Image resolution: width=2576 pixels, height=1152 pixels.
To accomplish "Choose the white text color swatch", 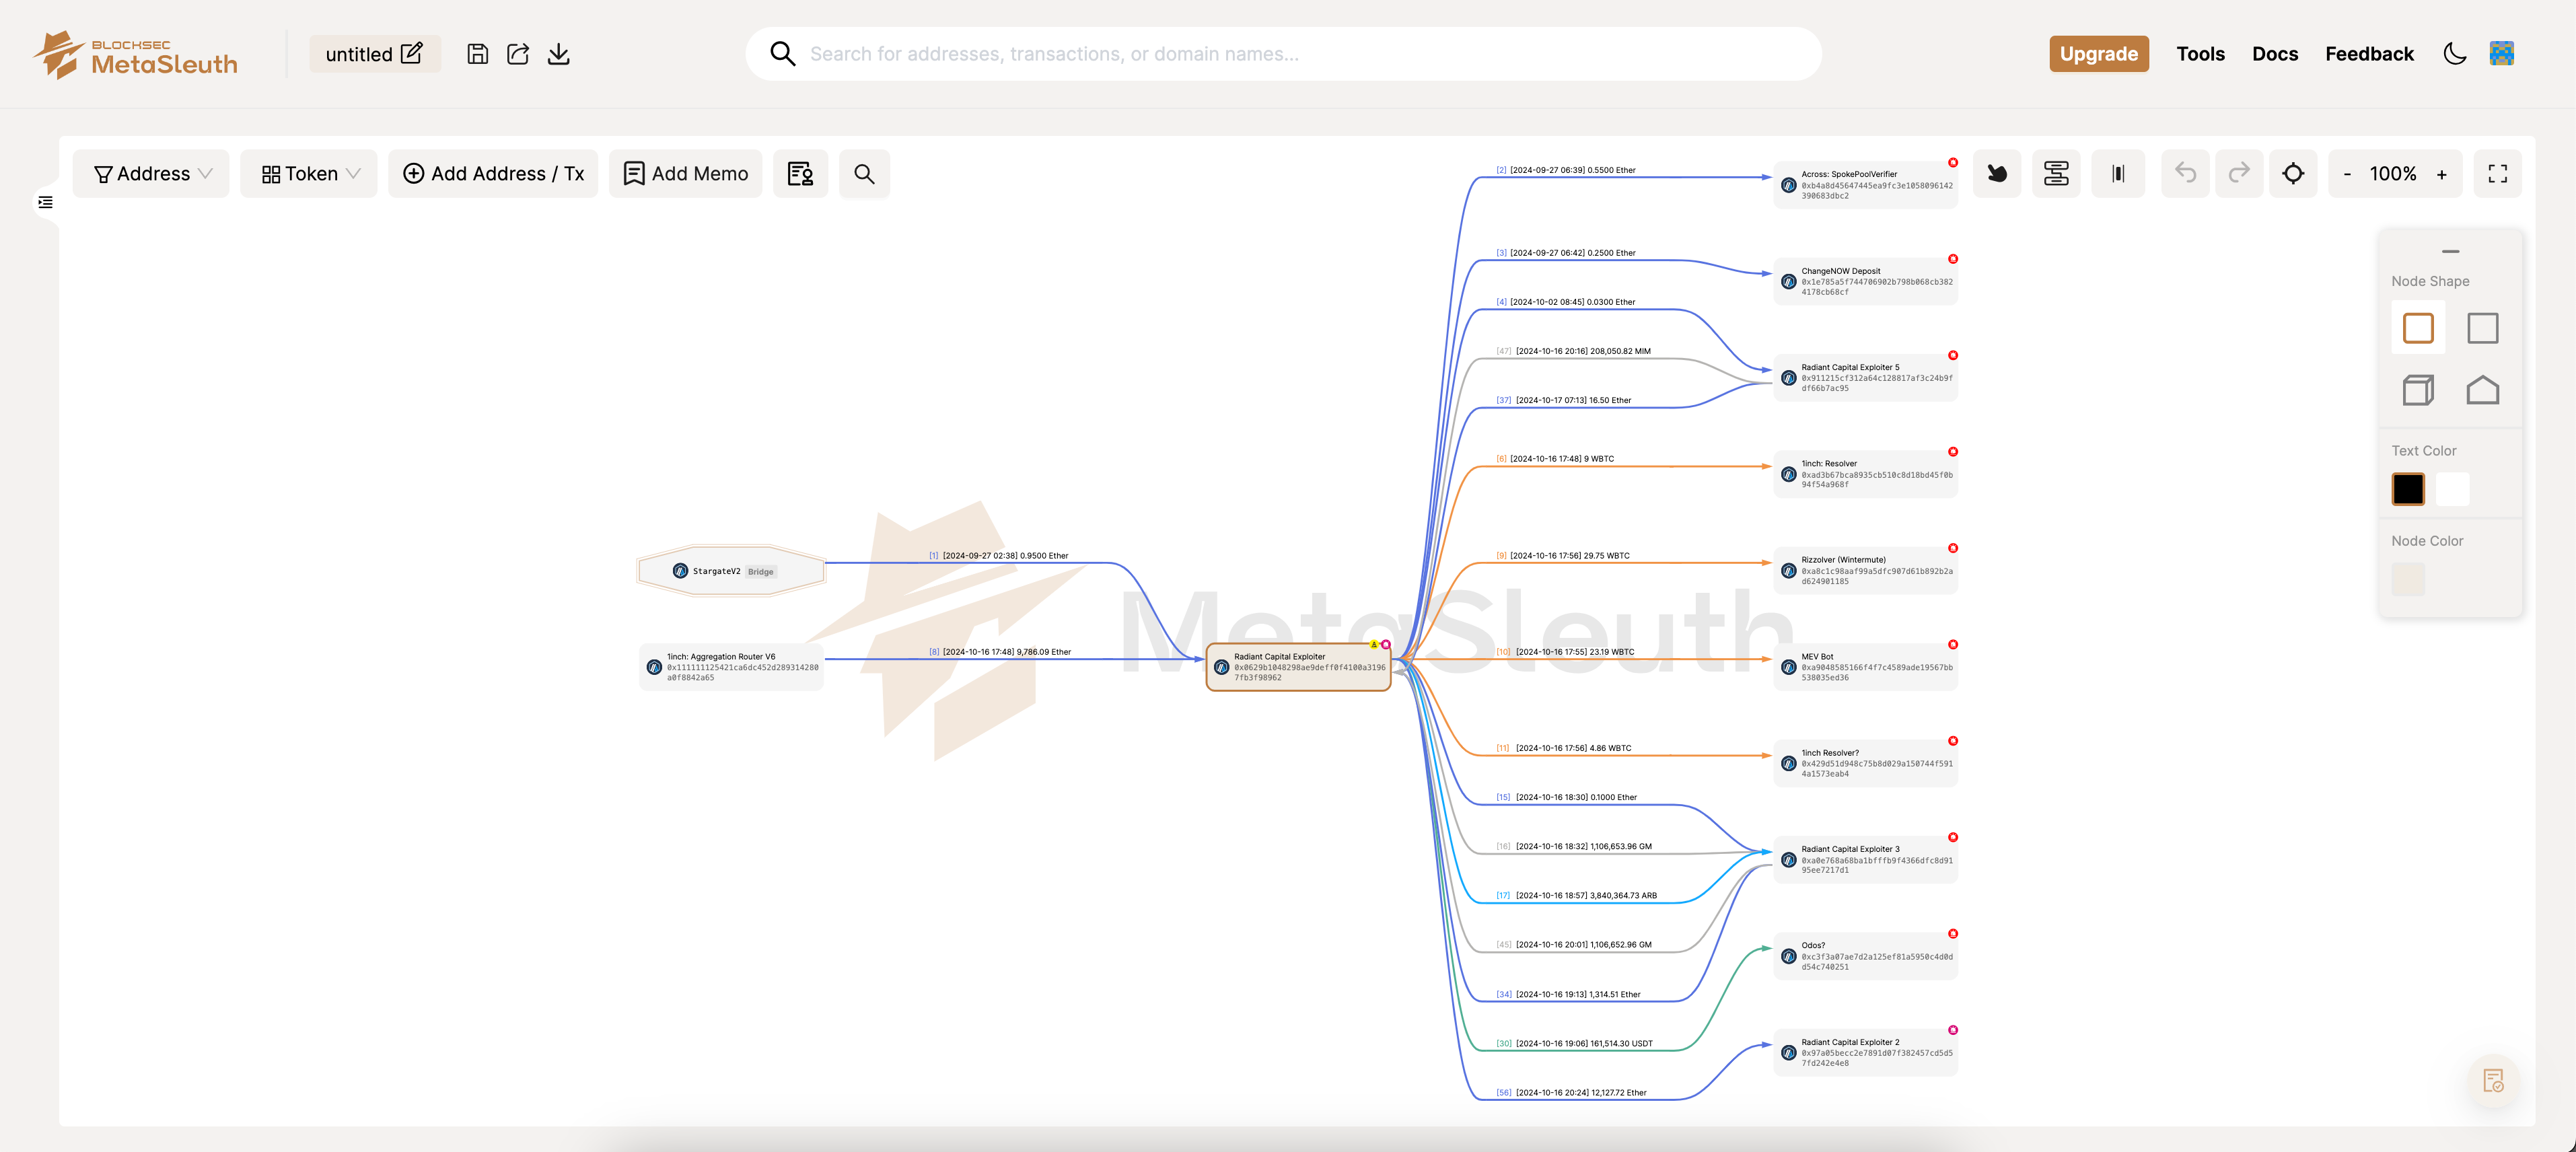I will (2452, 489).
